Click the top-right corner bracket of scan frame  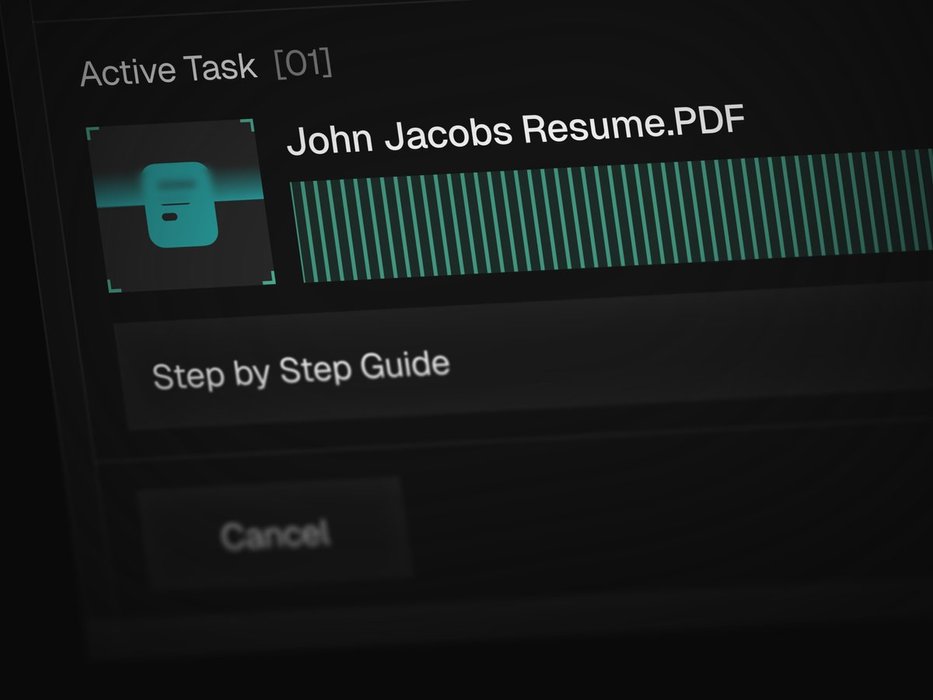(x=248, y=125)
